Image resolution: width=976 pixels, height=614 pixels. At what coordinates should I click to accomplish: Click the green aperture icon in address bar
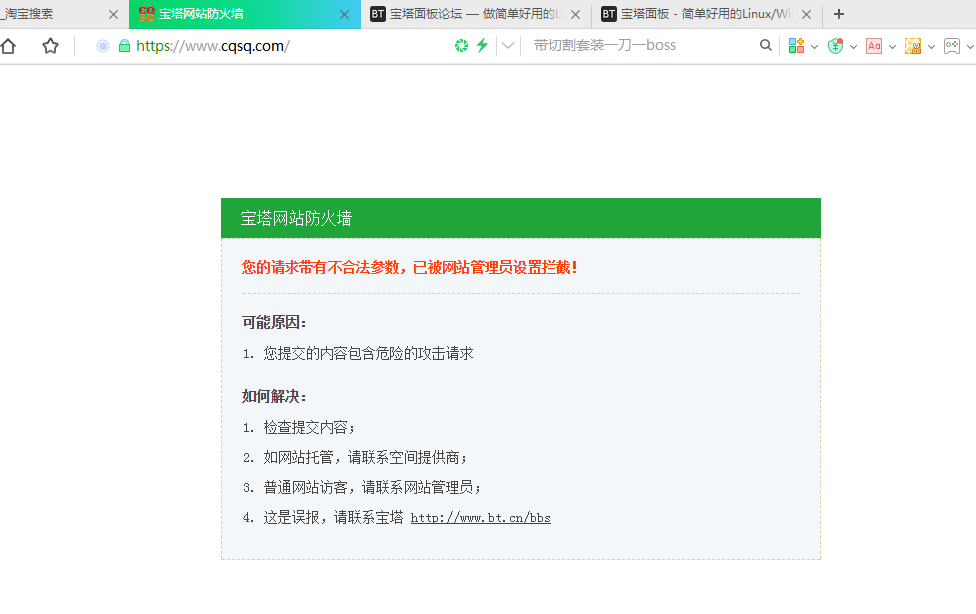tap(461, 45)
